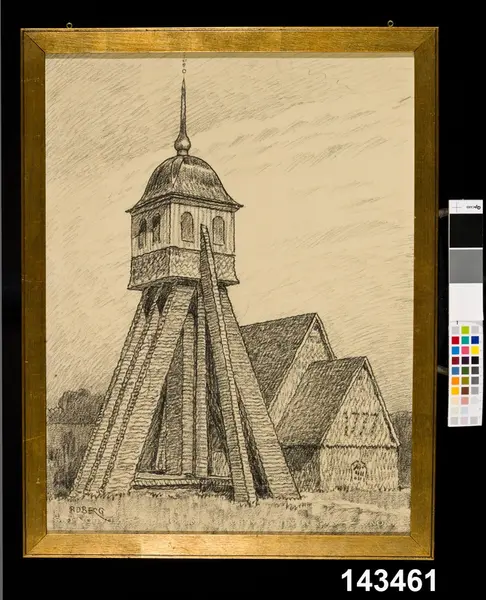486x600 pixels.
Task: Click the right hanging hook above frame
Action: point(390,23)
